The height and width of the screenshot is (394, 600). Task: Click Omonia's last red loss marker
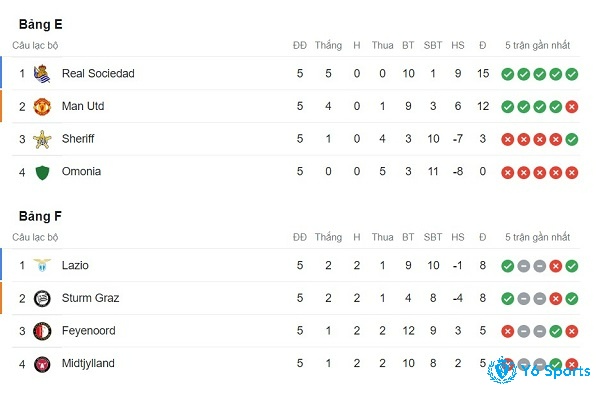[572, 173]
